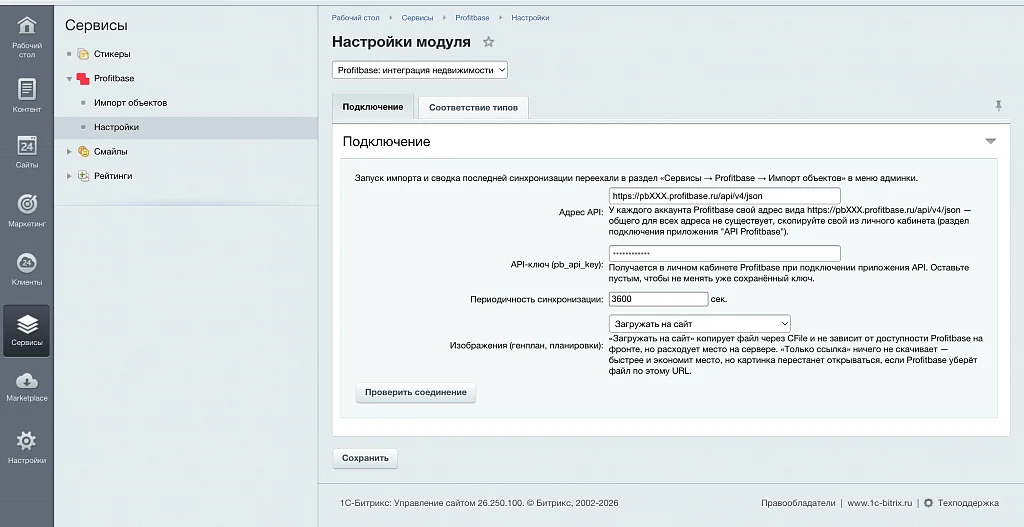The height and width of the screenshot is (527, 1024).
Task: Expand the Смайлы tree node
Action: [69, 152]
